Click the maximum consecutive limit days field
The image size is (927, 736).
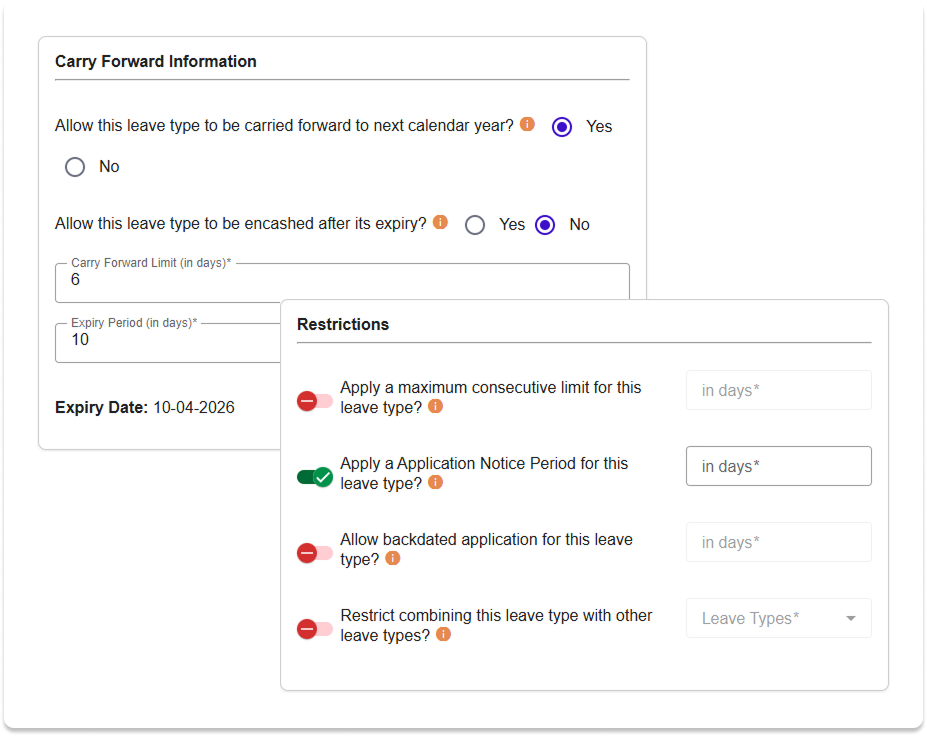779,390
